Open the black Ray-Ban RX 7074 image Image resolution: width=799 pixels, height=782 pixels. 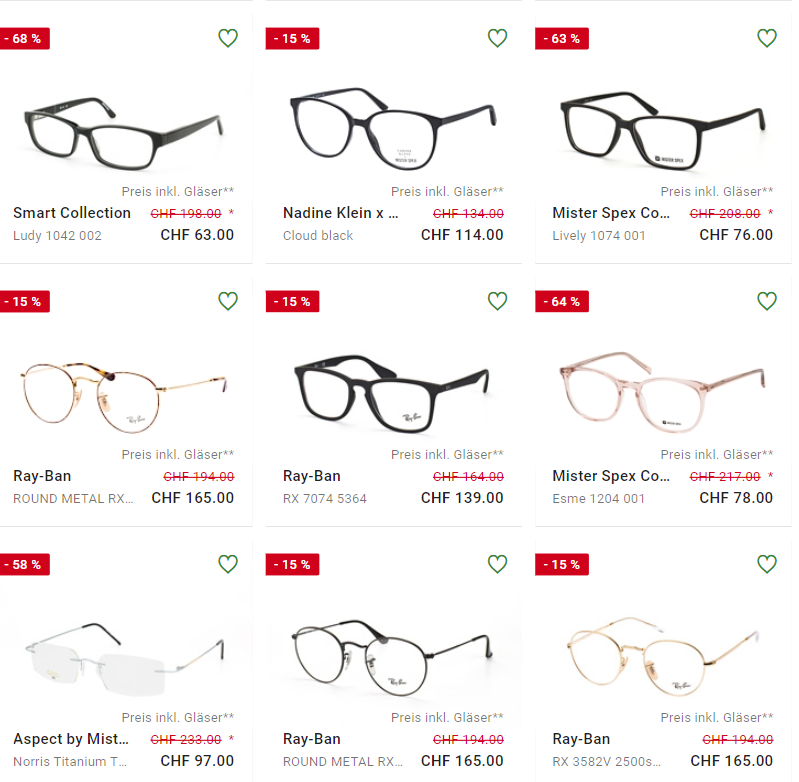pos(391,393)
